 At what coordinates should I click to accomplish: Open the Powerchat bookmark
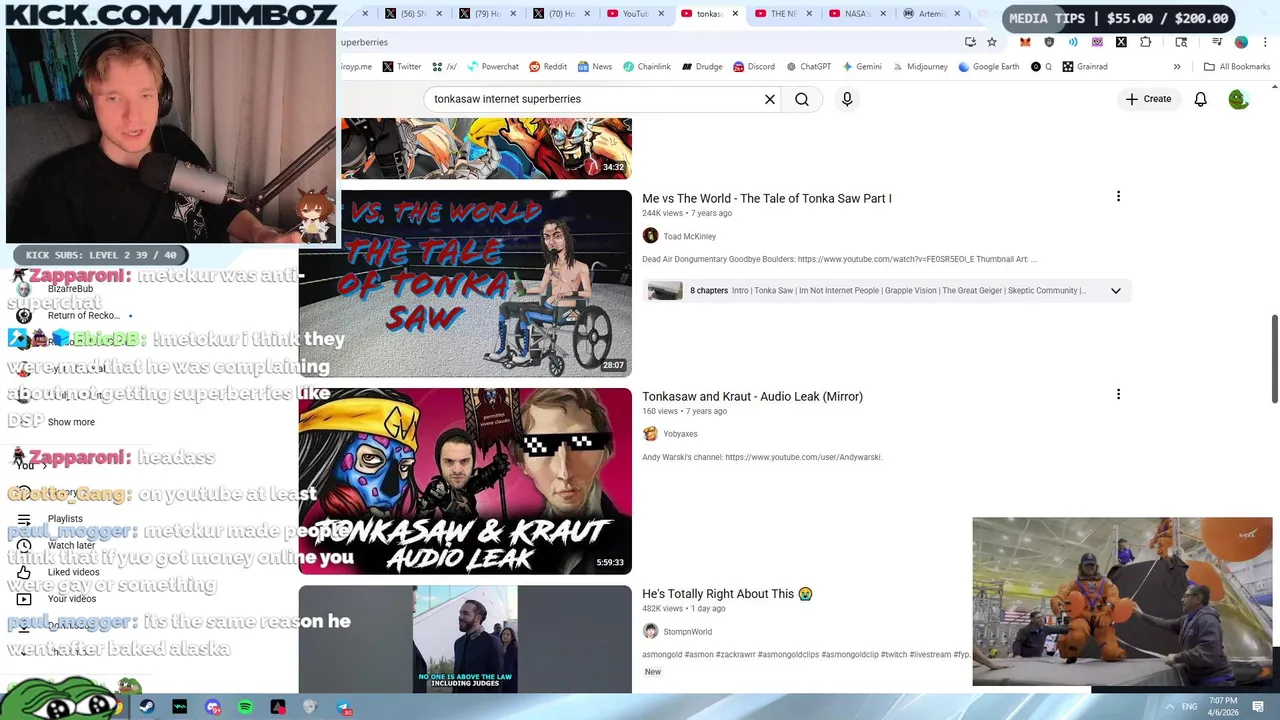point(491,67)
